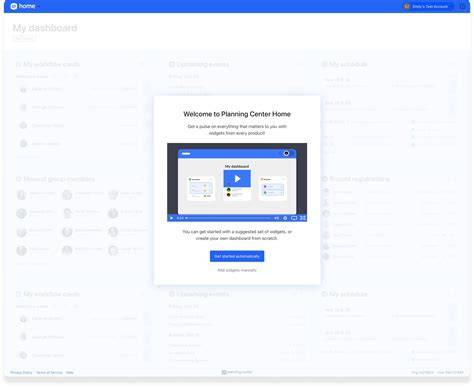Image resolution: width=474 pixels, height=387 pixels.
Task: Click the button under My dashboard title
Action: coord(24,38)
